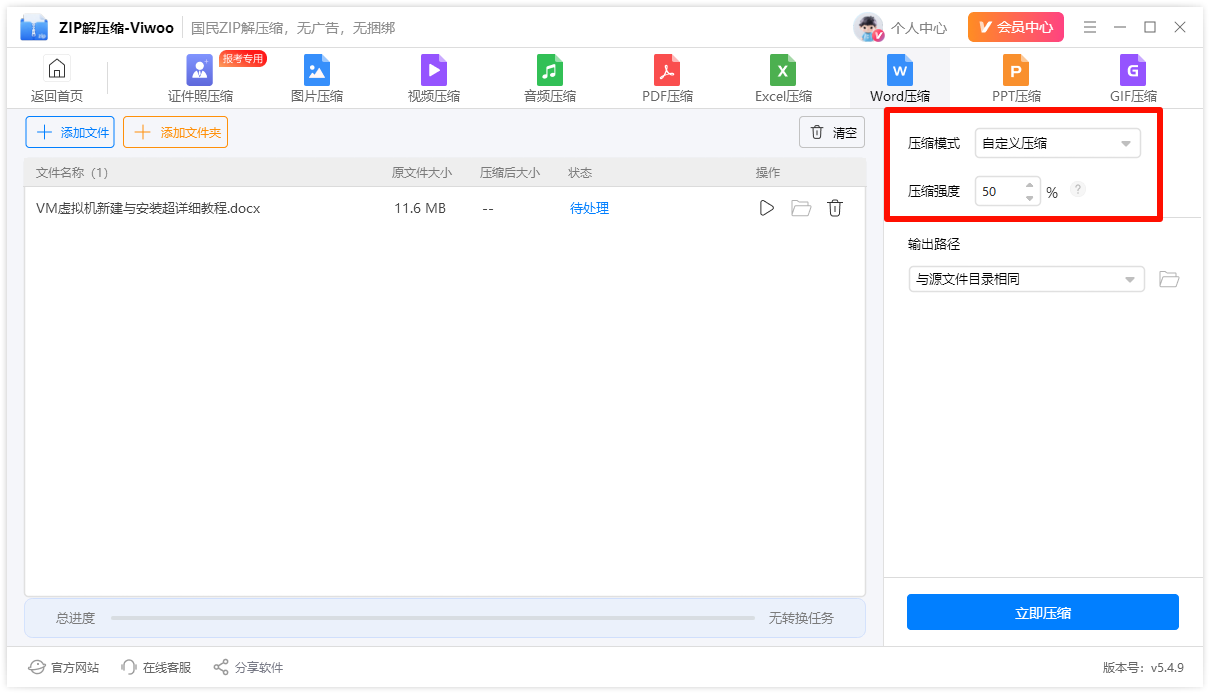
Task: Click the overall progress bar
Action: [x=432, y=618]
